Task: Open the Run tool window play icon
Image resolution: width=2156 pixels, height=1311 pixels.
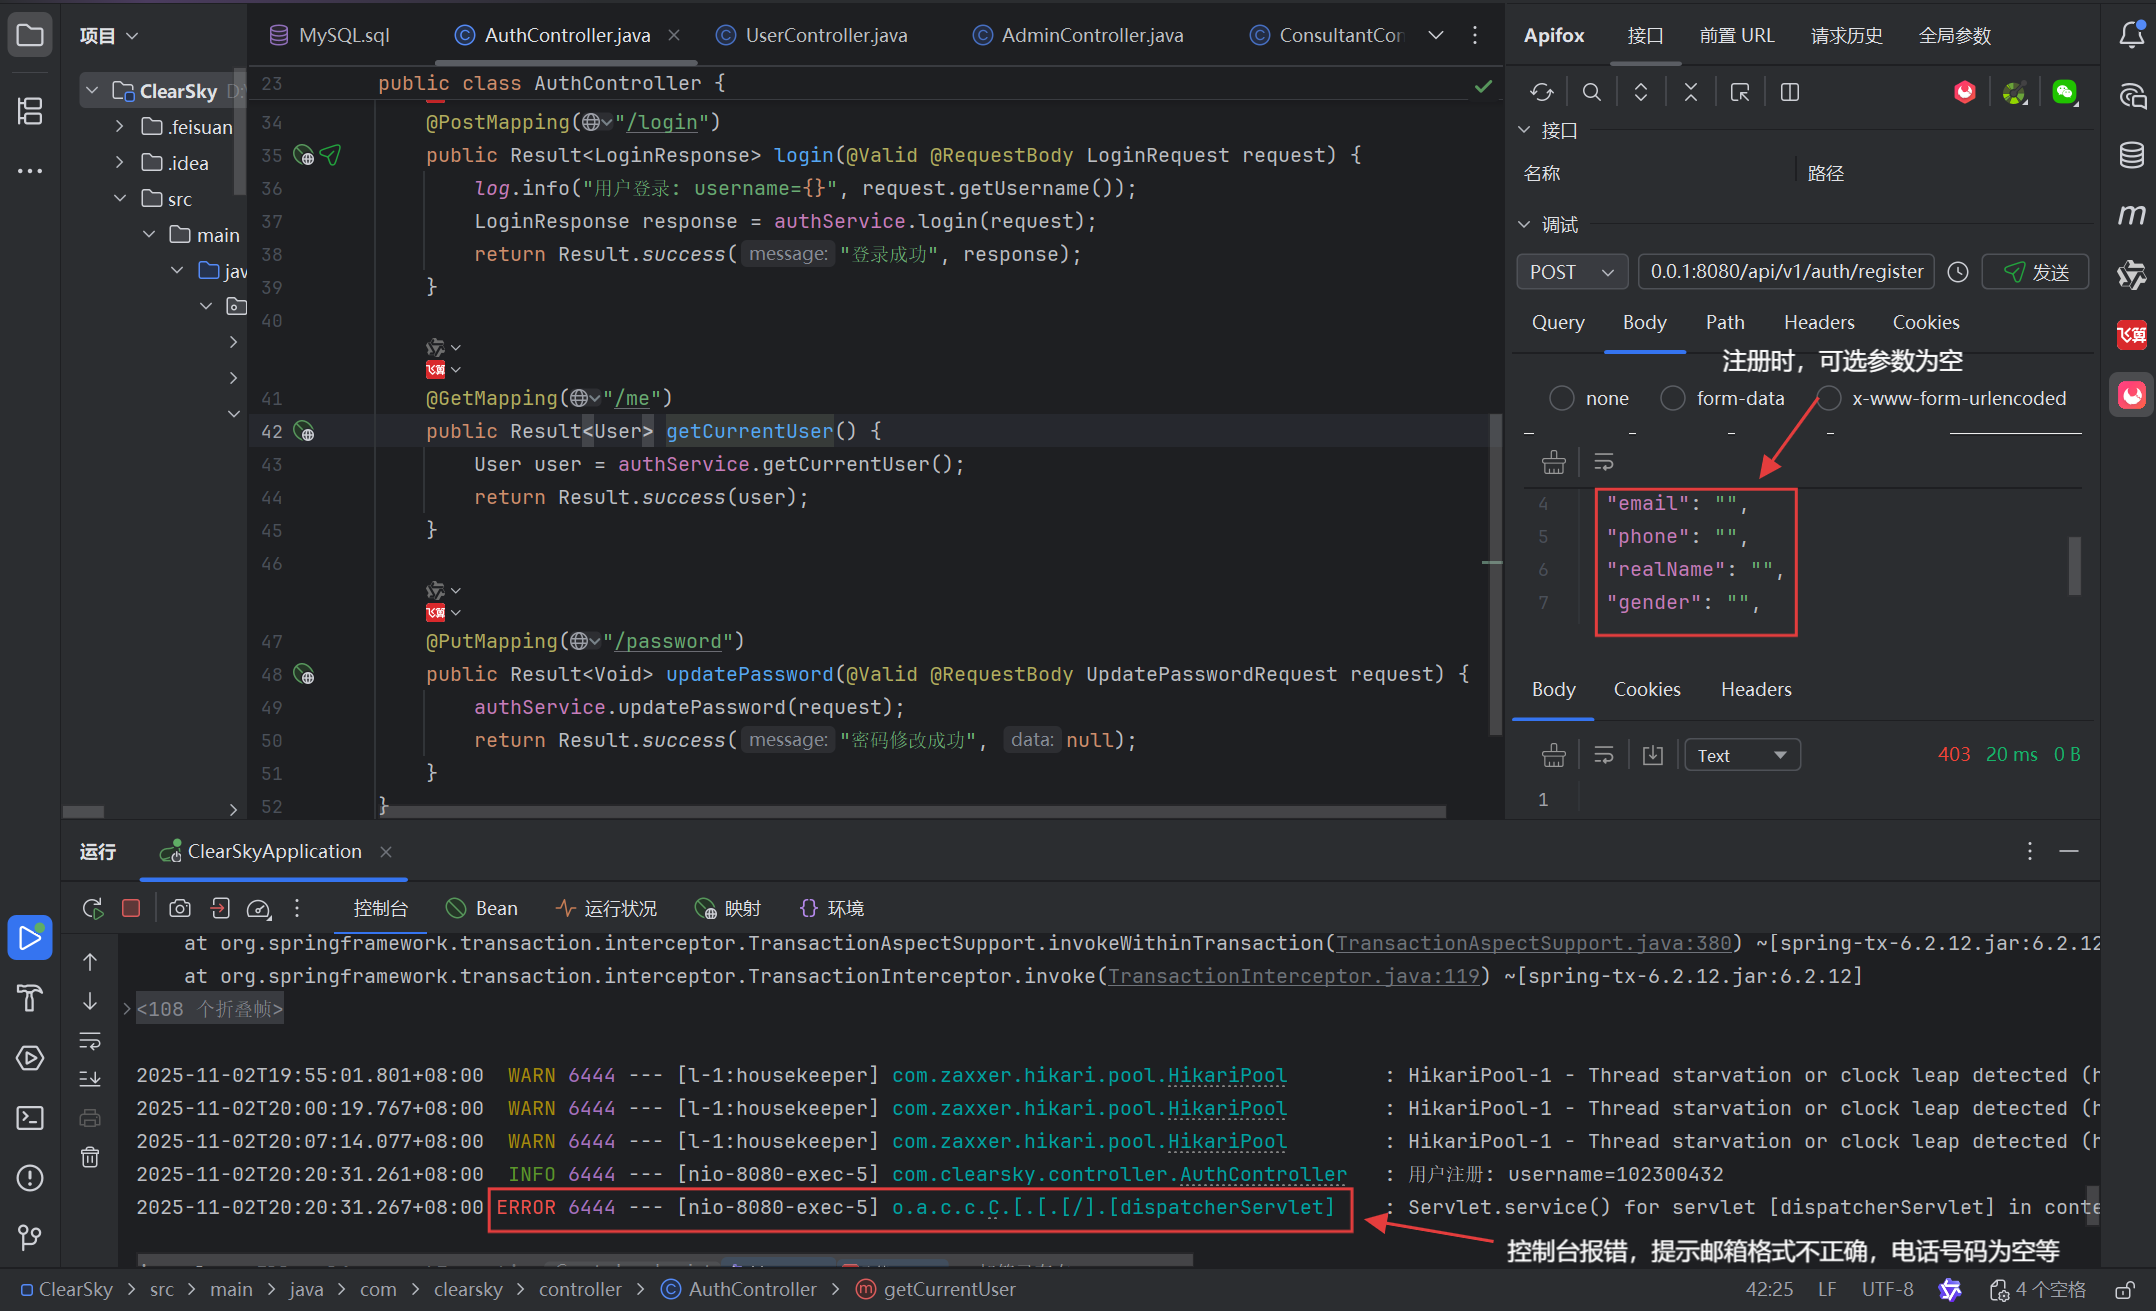Action: pos(30,937)
